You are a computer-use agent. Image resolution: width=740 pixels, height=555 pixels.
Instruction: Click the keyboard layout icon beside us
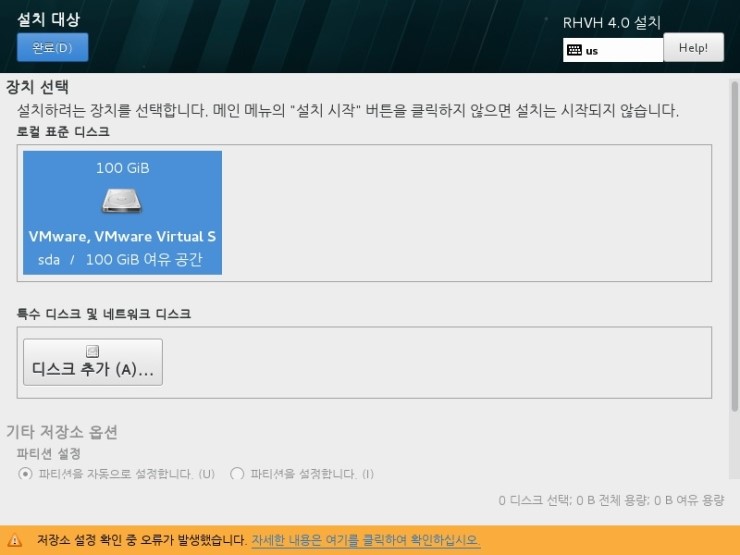pyautogui.click(x=574, y=50)
